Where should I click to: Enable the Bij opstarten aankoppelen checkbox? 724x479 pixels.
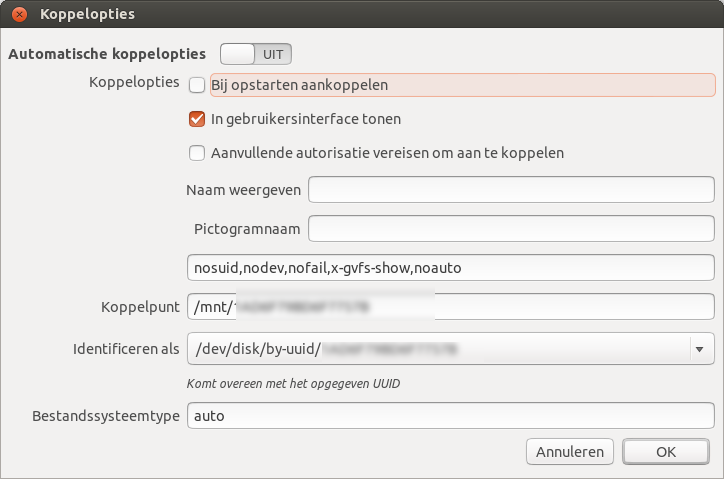[x=197, y=85]
